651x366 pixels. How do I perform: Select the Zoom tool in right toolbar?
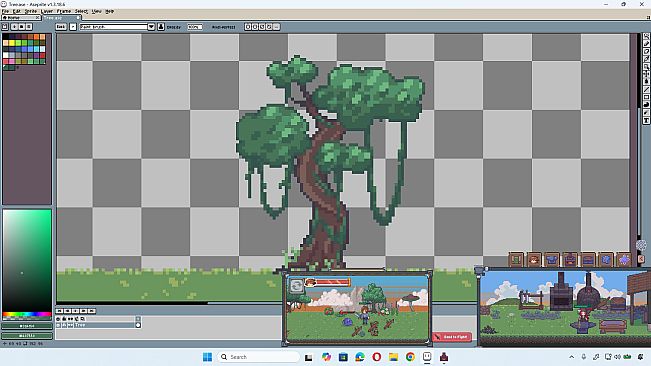(646, 66)
